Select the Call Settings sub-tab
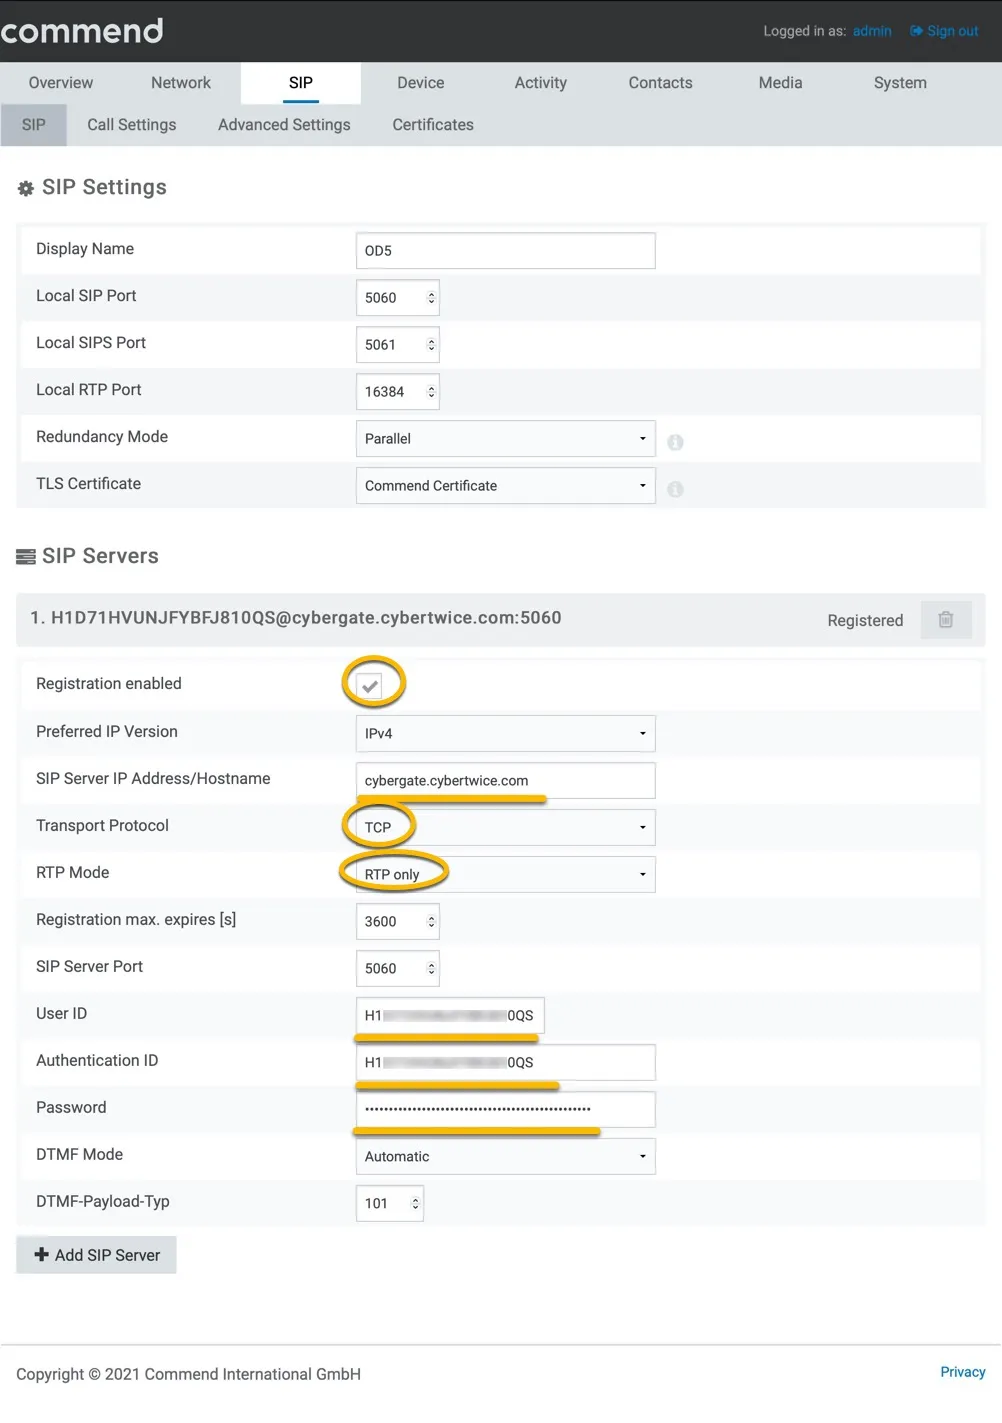The width and height of the screenshot is (1002, 1423). (132, 125)
